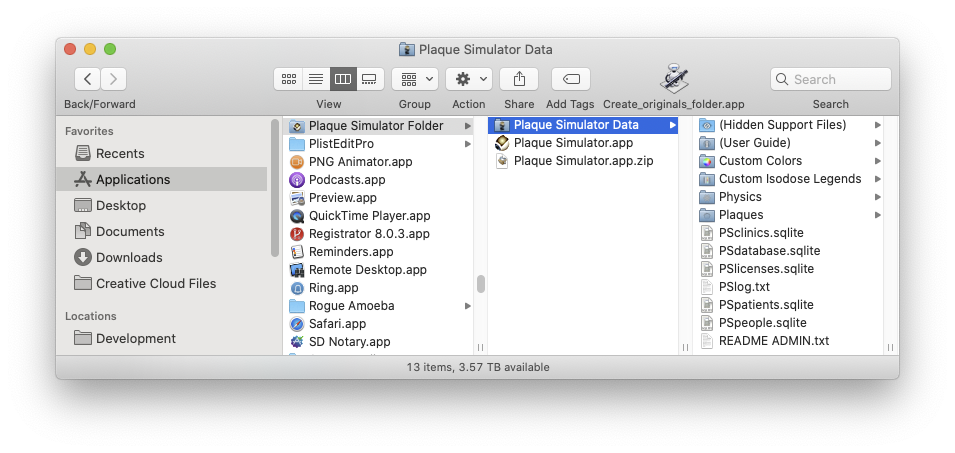The height and width of the screenshot is (453, 955).
Task: Expand the Plaque Simulator Data arrow
Action: pos(672,125)
